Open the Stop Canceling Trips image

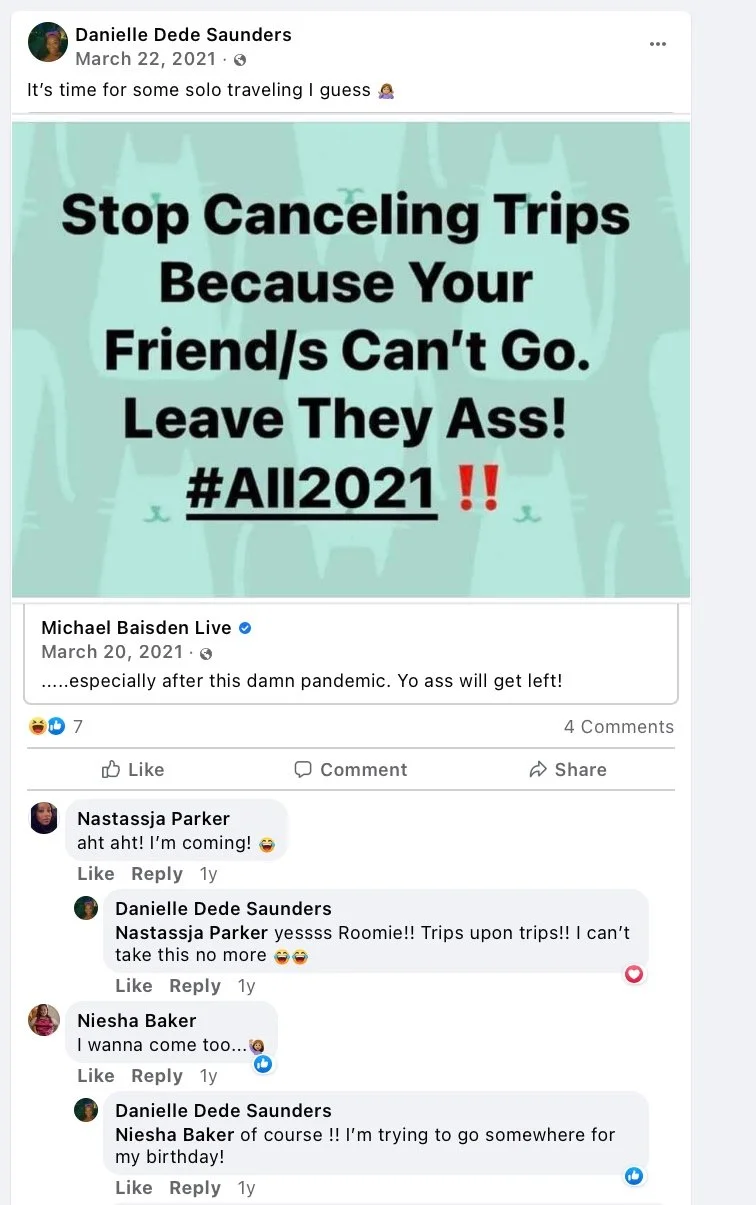351,360
